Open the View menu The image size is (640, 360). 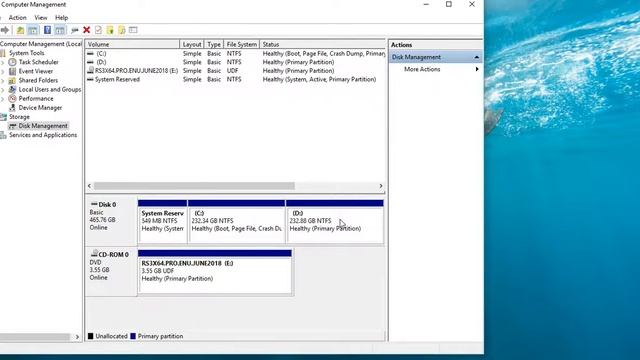[40, 18]
